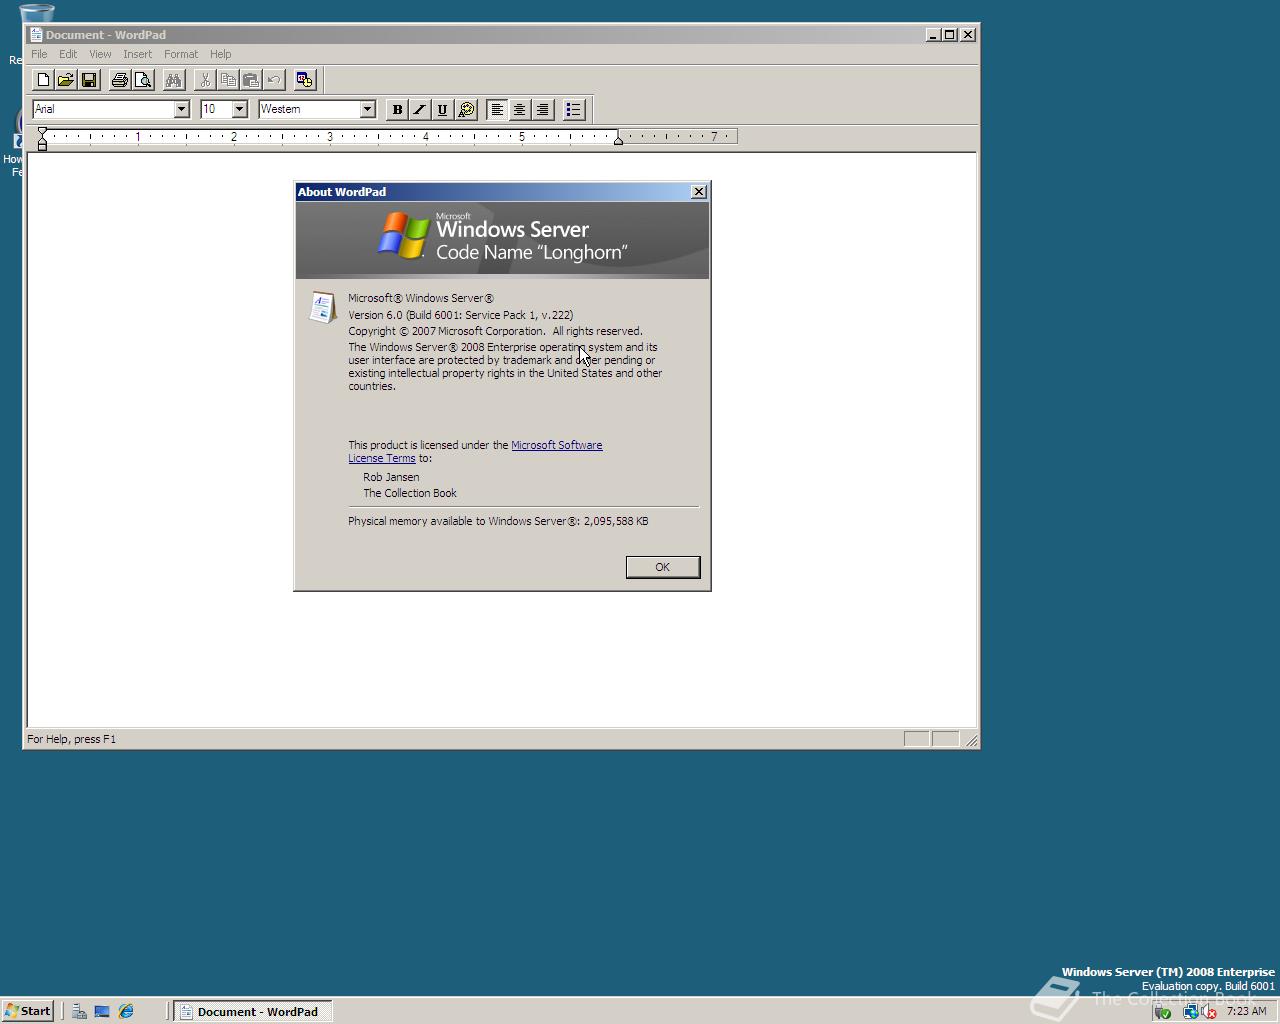Image resolution: width=1280 pixels, height=1024 pixels.
Task: Click the Undo arrow icon
Action: pos(274,80)
